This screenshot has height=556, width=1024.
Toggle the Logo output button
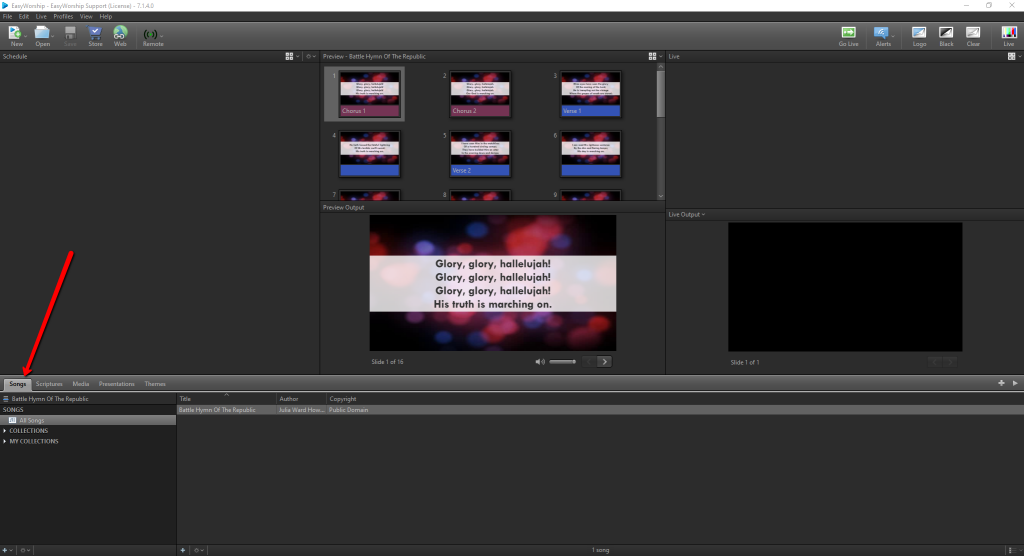pyautogui.click(x=919, y=36)
